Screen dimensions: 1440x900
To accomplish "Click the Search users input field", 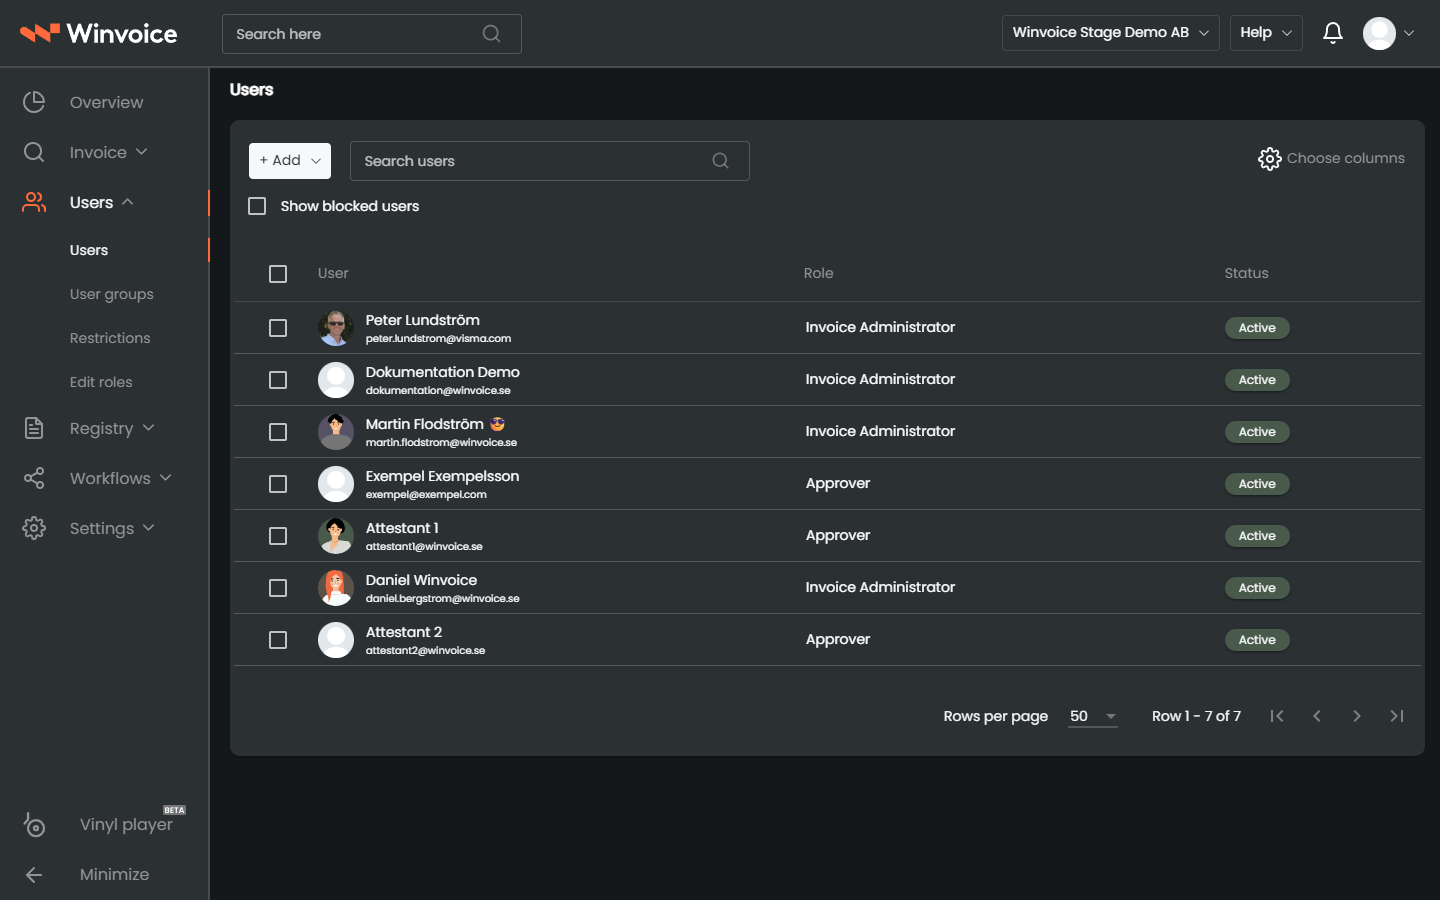I will tap(550, 161).
